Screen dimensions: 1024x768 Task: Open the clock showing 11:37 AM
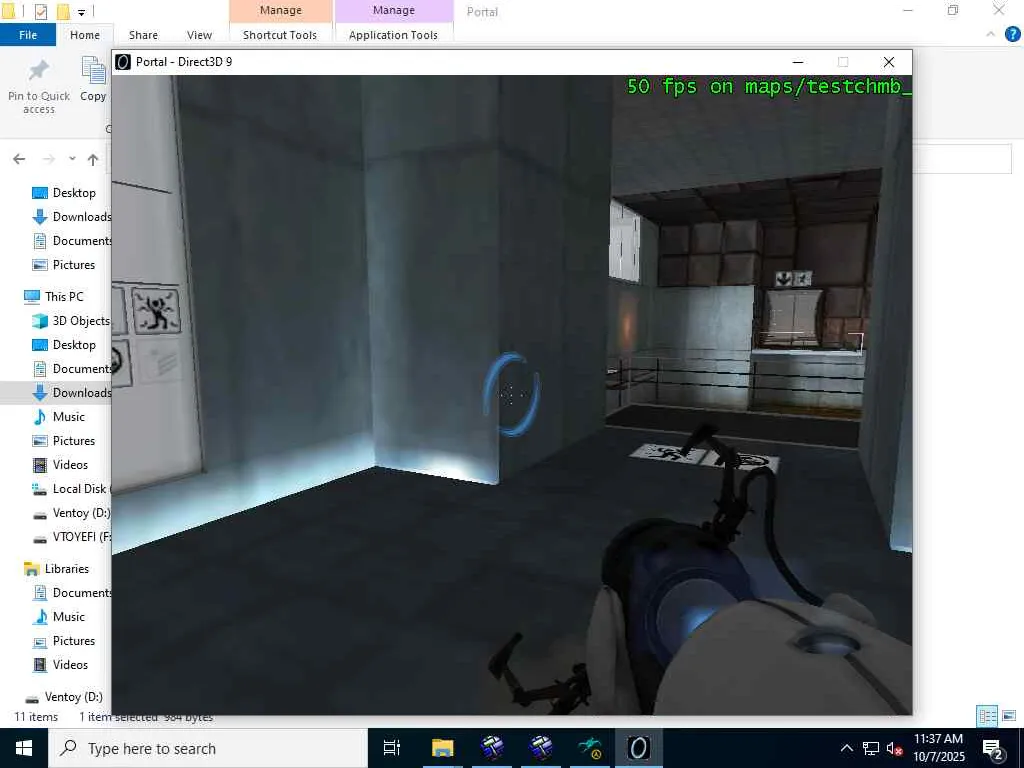[938, 748]
